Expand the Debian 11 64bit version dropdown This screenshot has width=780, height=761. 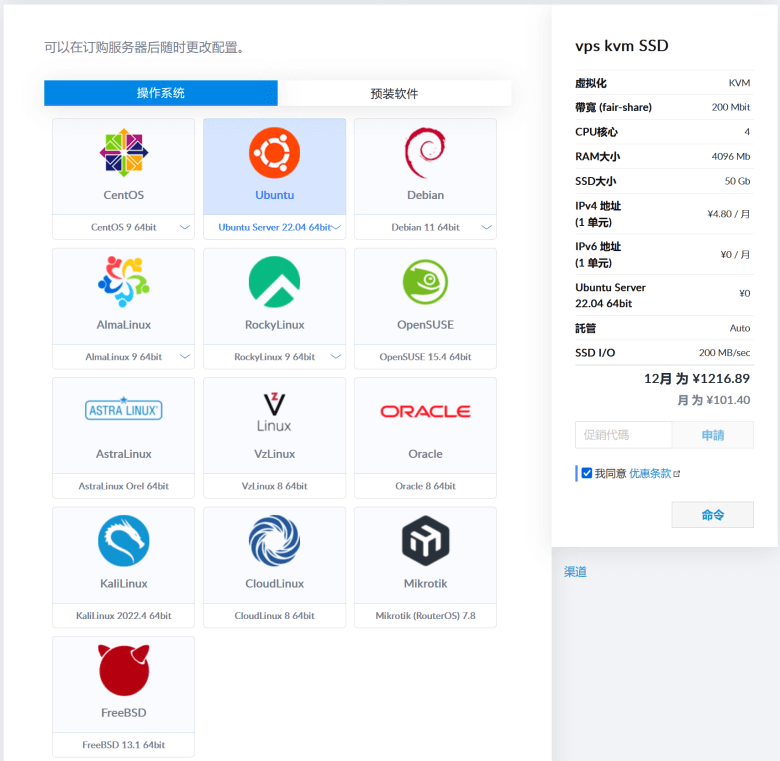click(x=487, y=227)
